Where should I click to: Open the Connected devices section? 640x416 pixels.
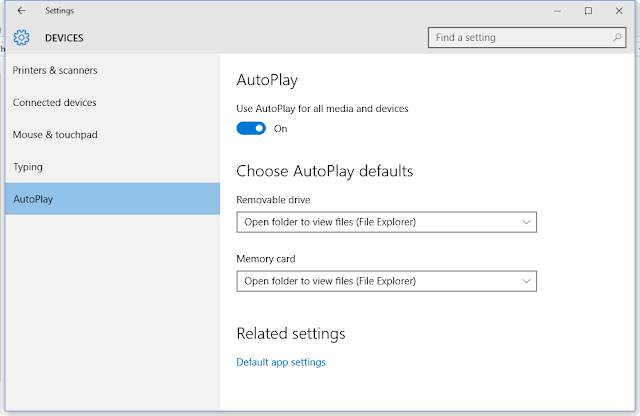[x=54, y=102]
